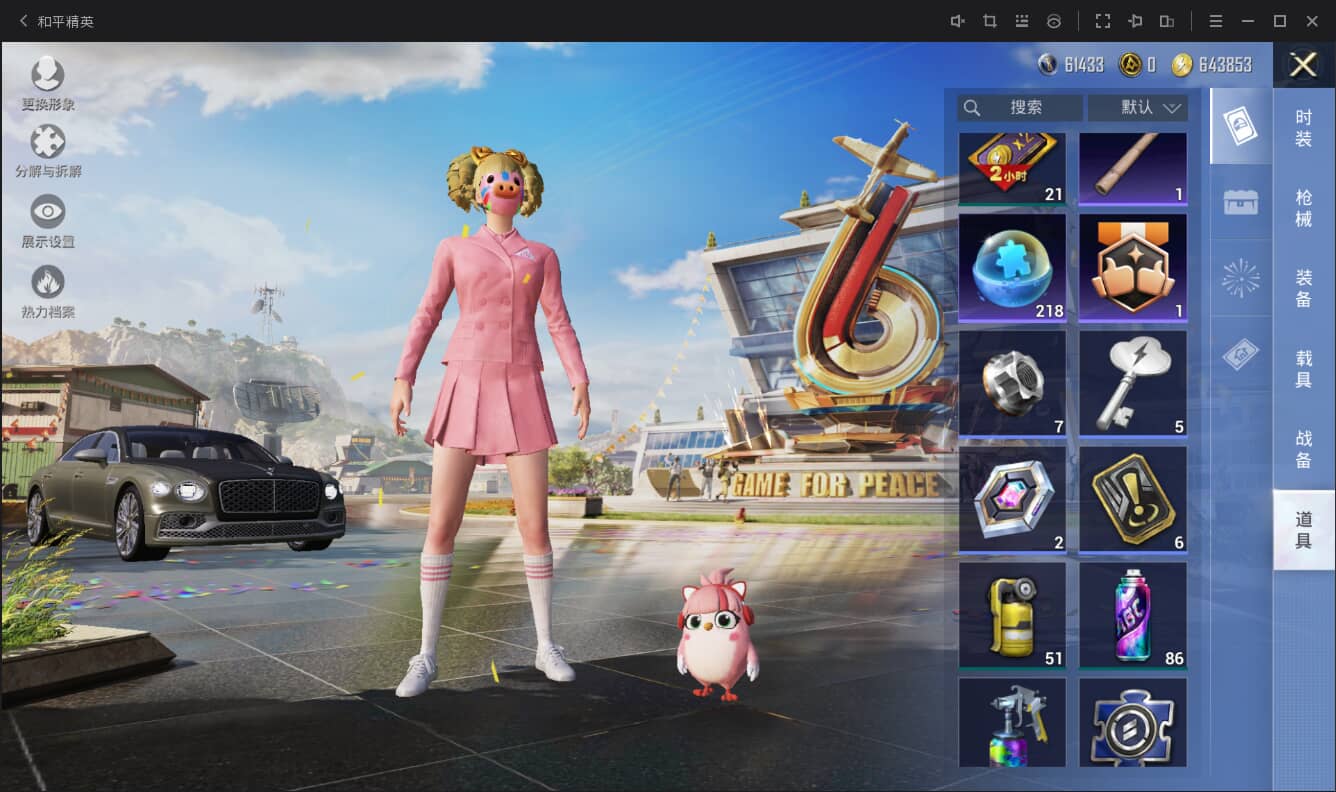Switch to the 装备 tab
1336x792 pixels.
click(1303, 289)
